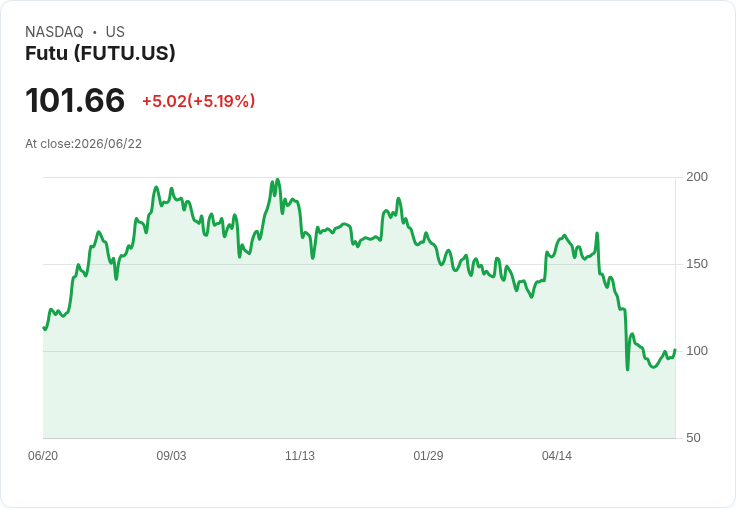Click the sharp low point below 100
The height and width of the screenshot is (508, 736).
pos(628,369)
